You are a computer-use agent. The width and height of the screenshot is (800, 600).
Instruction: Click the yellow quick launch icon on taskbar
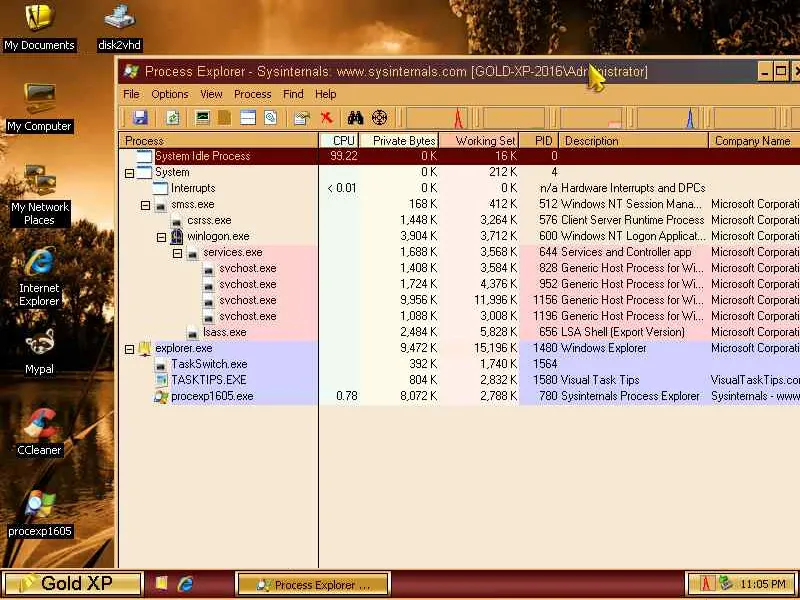(x=161, y=583)
